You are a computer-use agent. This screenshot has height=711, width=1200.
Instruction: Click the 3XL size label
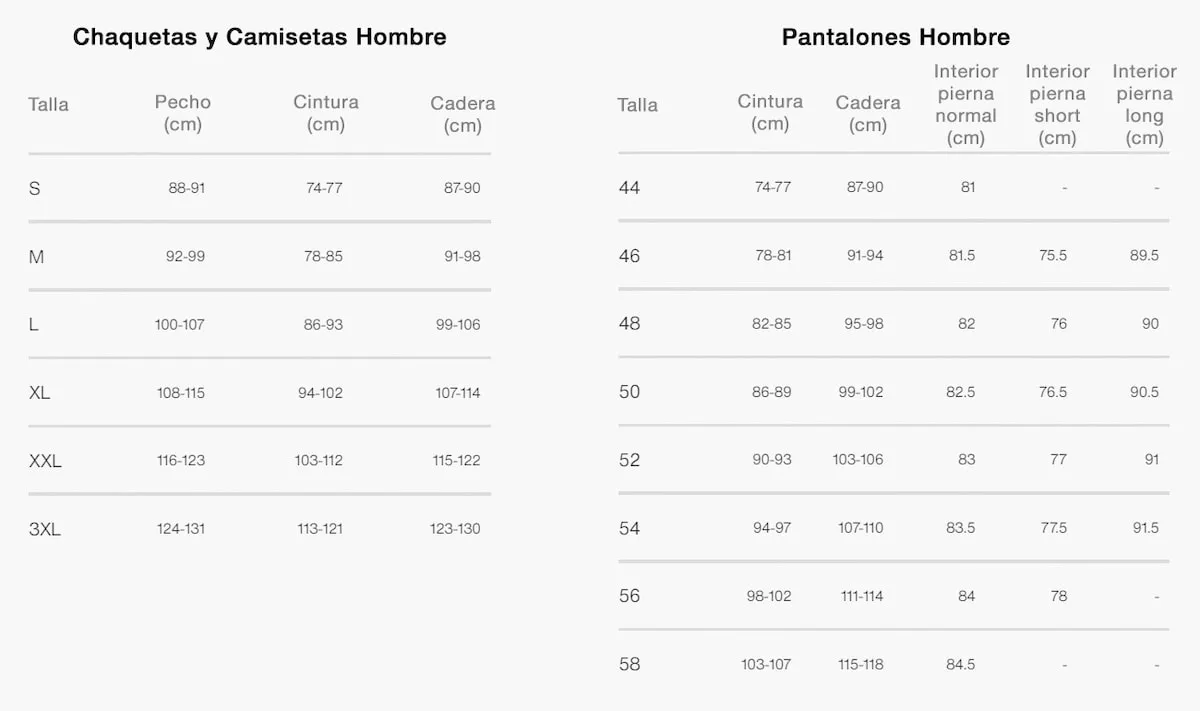click(x=45, y=529)
